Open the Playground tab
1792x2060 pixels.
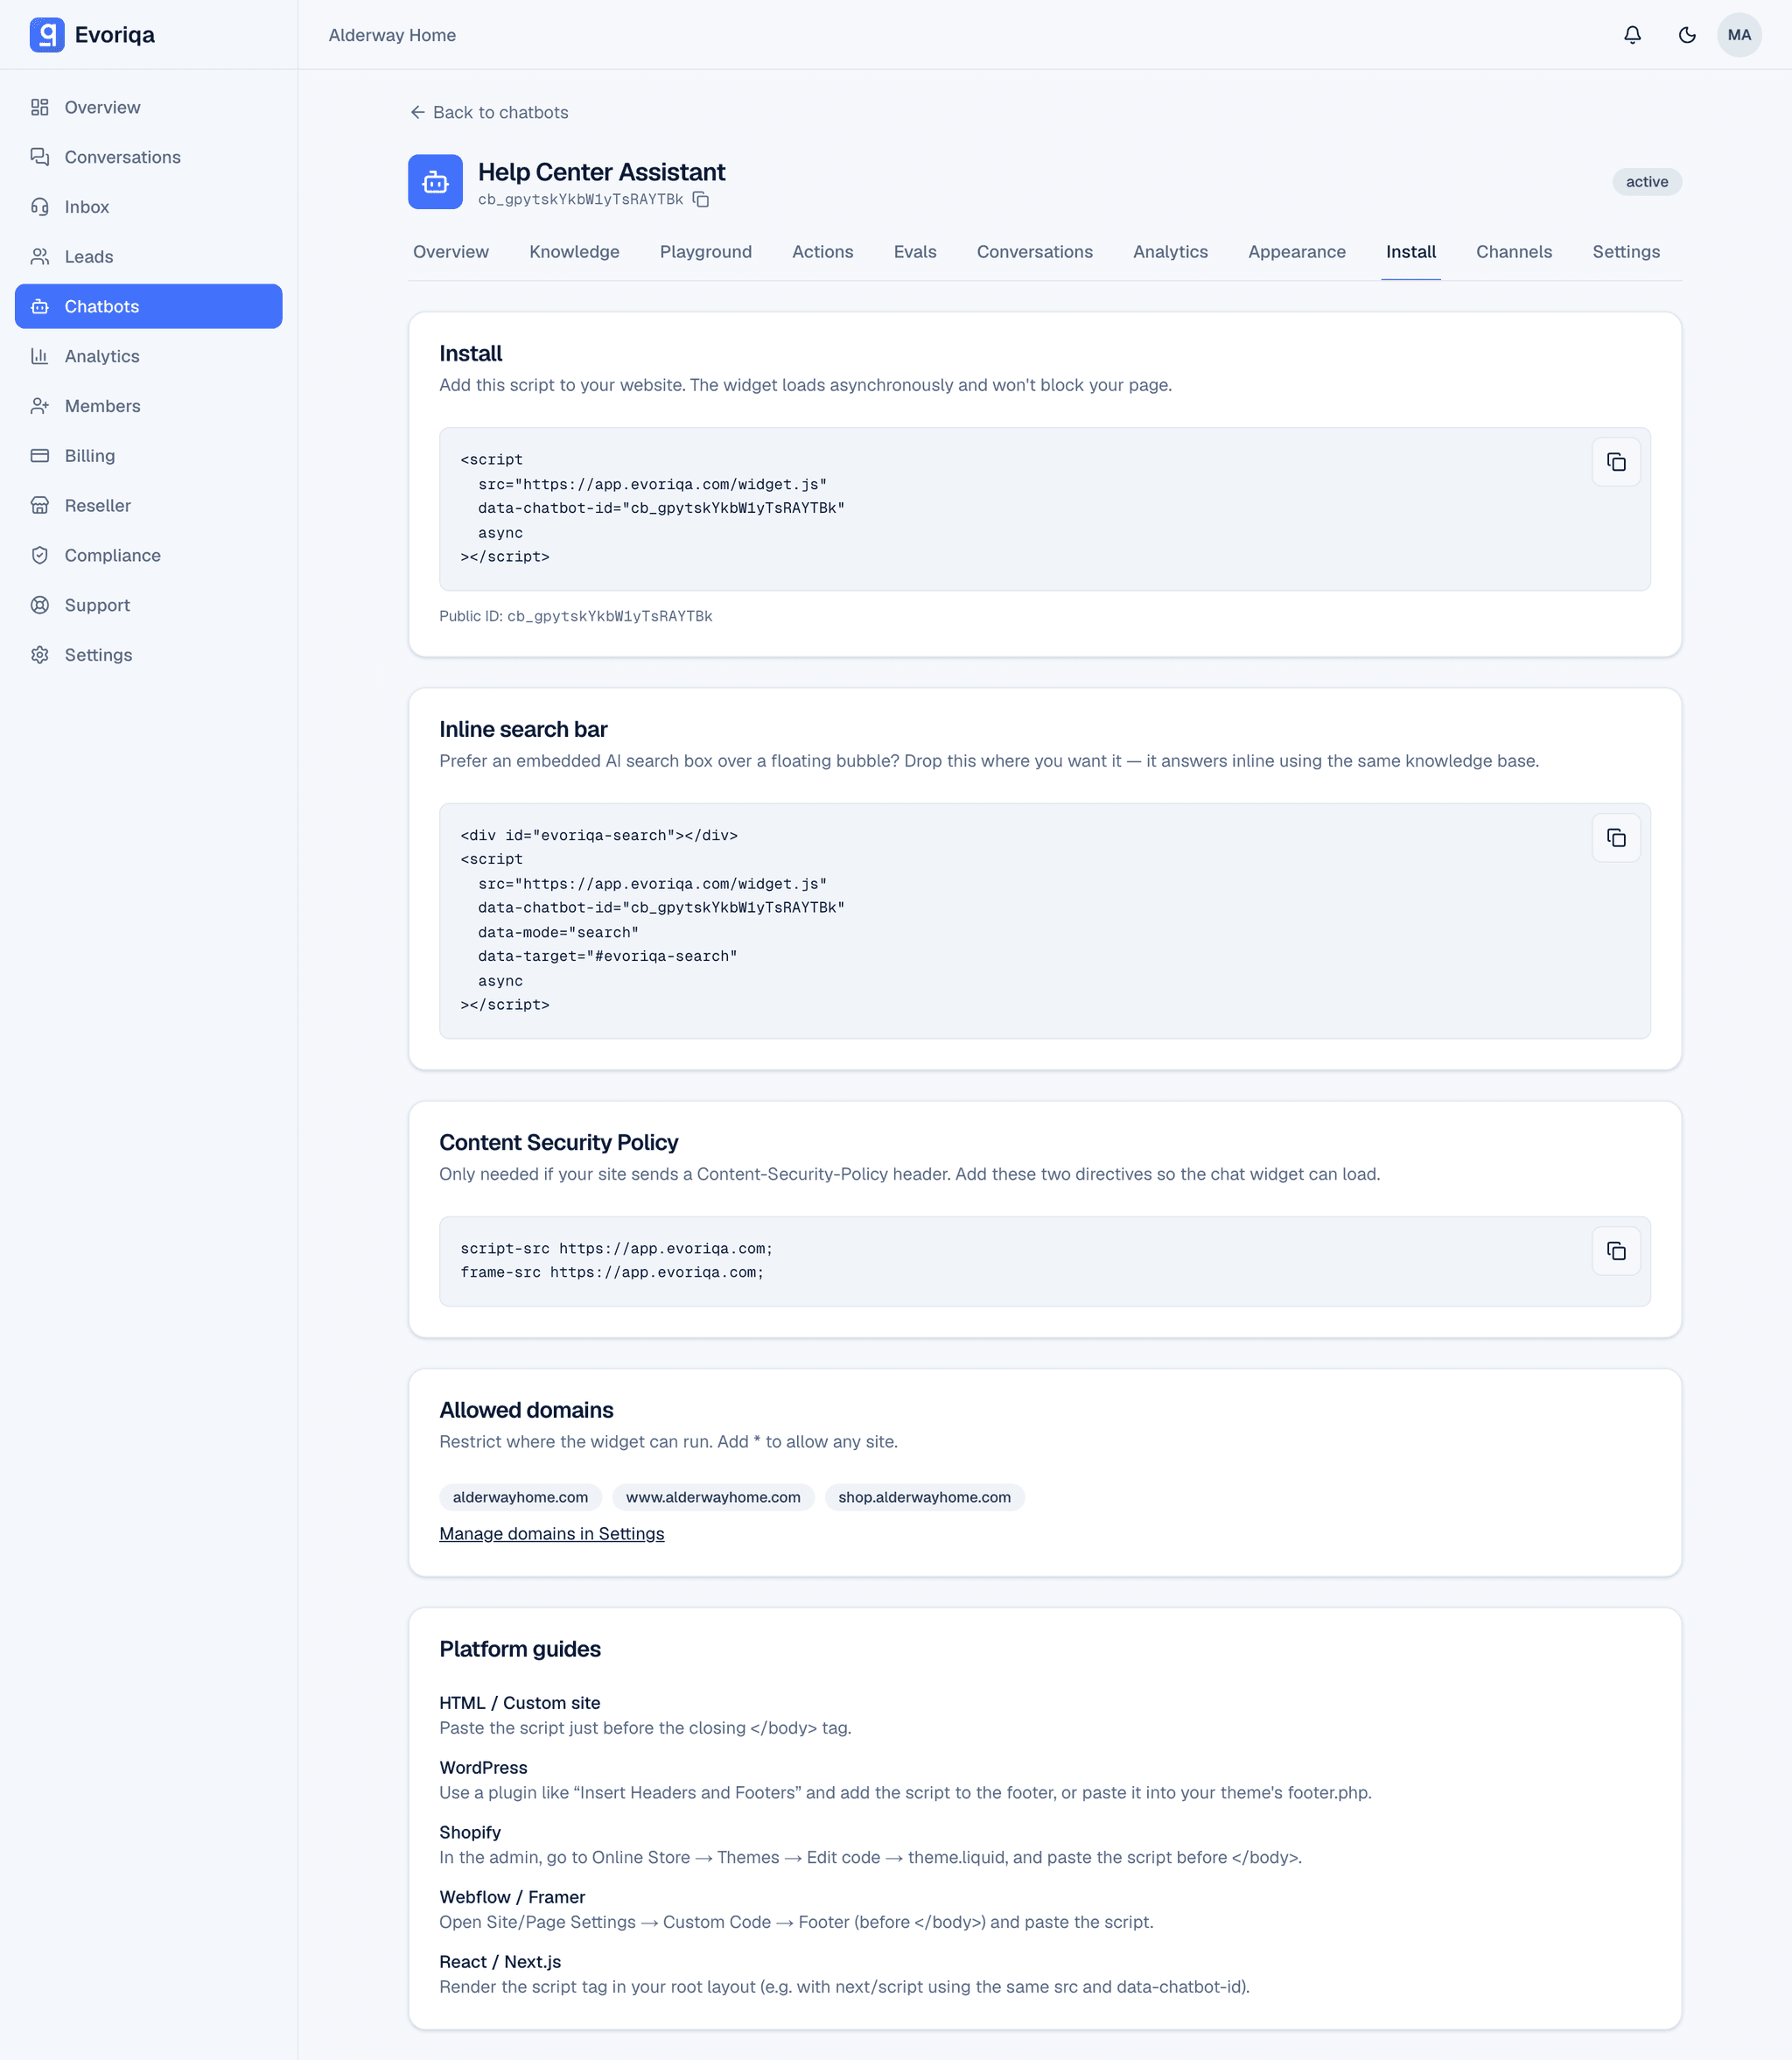coord(706,252)
